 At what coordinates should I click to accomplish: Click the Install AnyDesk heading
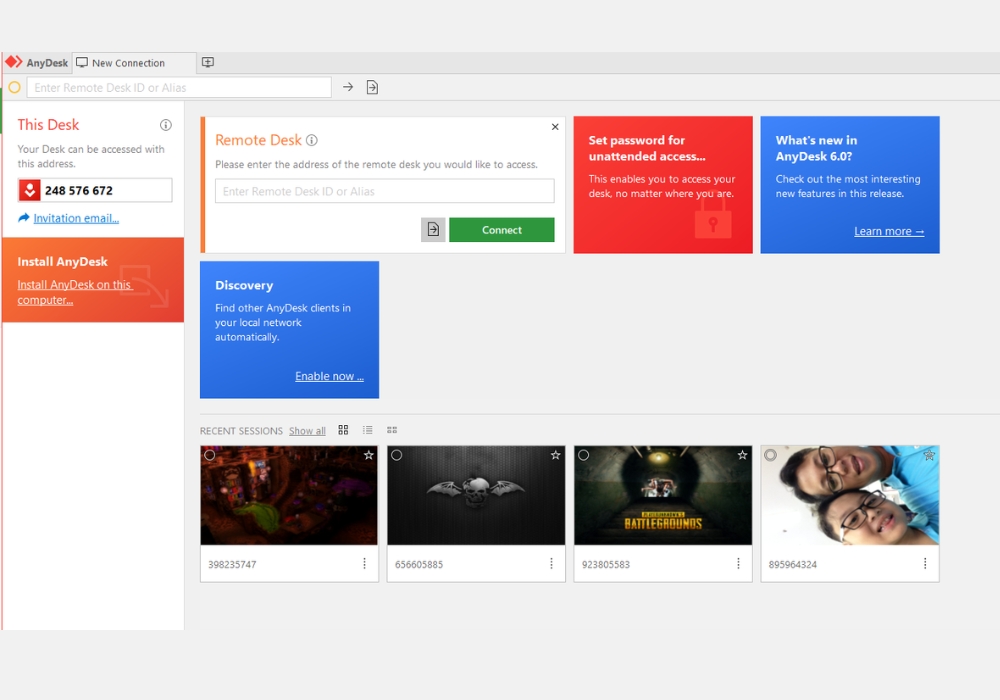click(62, 262)
